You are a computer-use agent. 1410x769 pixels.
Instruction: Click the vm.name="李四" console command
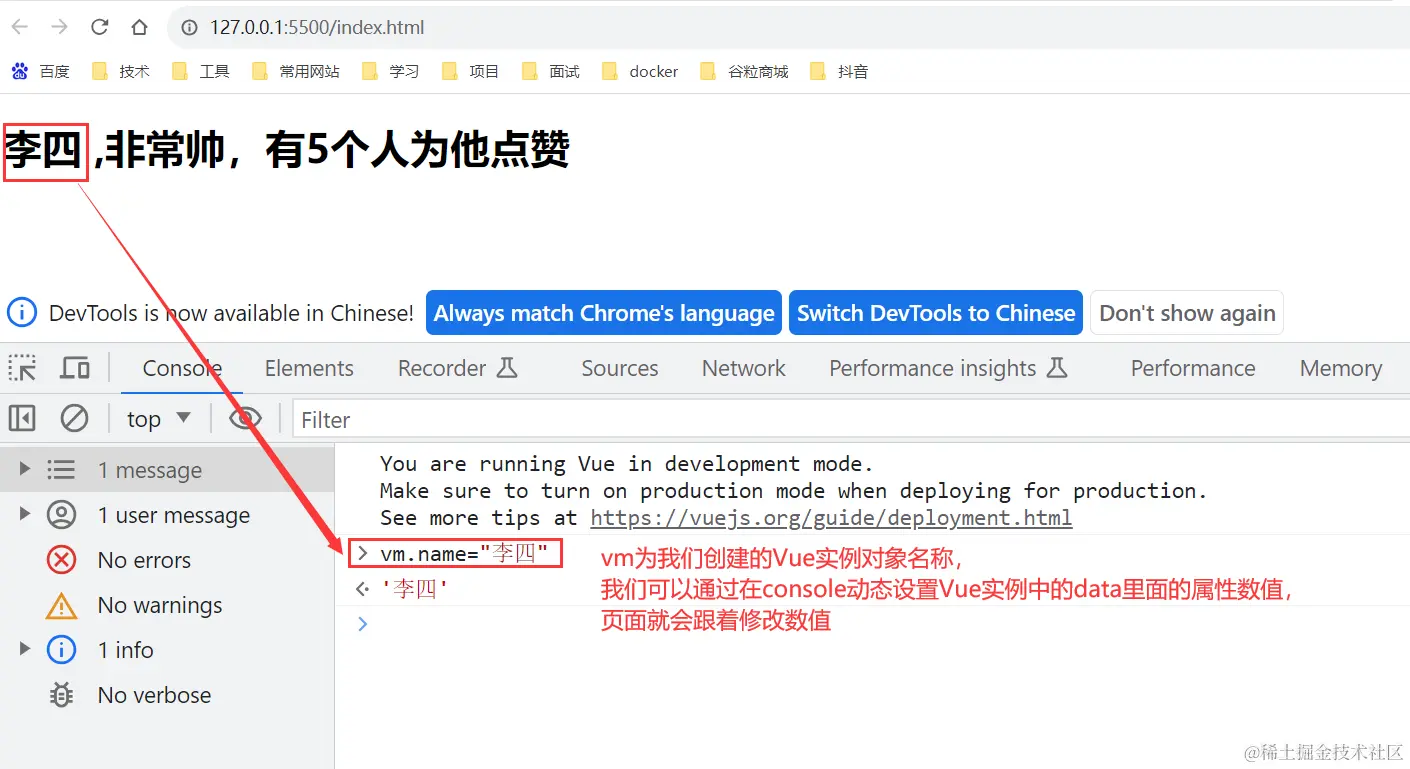click(x=464, y=553)
